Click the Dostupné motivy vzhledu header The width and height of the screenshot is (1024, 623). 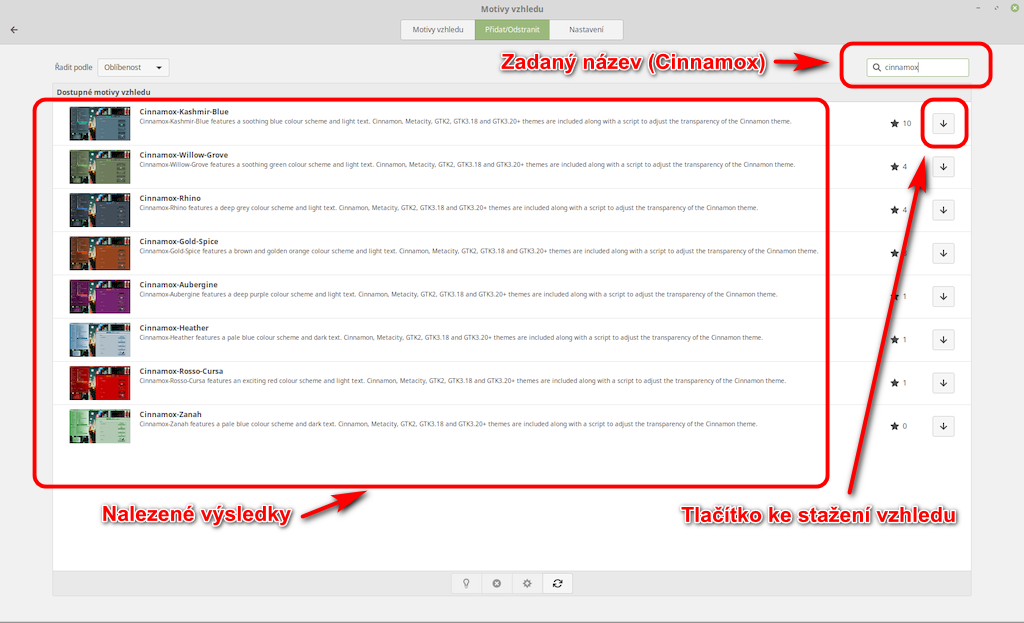point(103,92)
